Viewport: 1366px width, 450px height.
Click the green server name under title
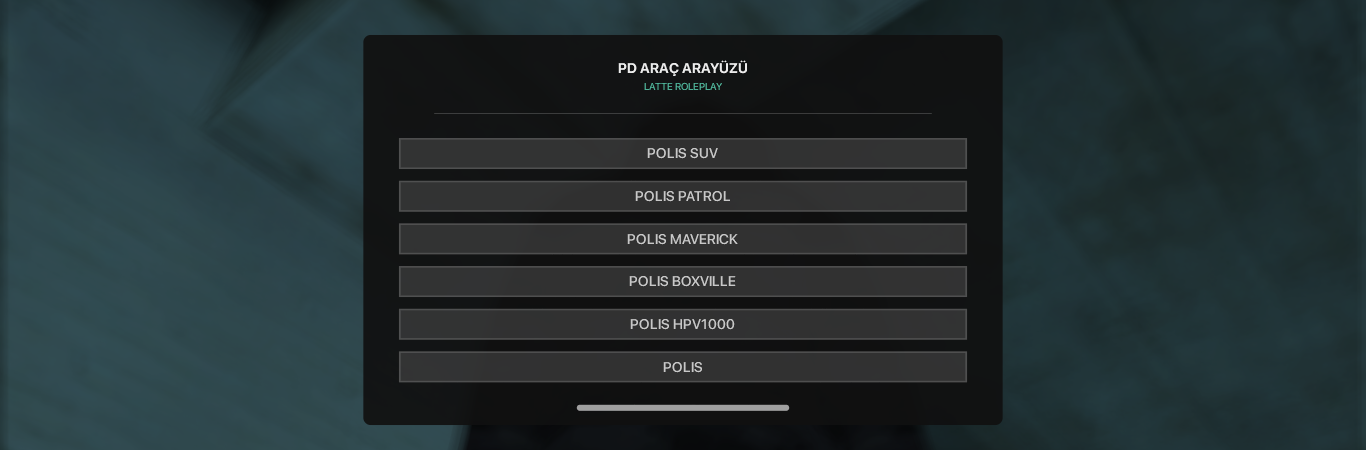682,87
